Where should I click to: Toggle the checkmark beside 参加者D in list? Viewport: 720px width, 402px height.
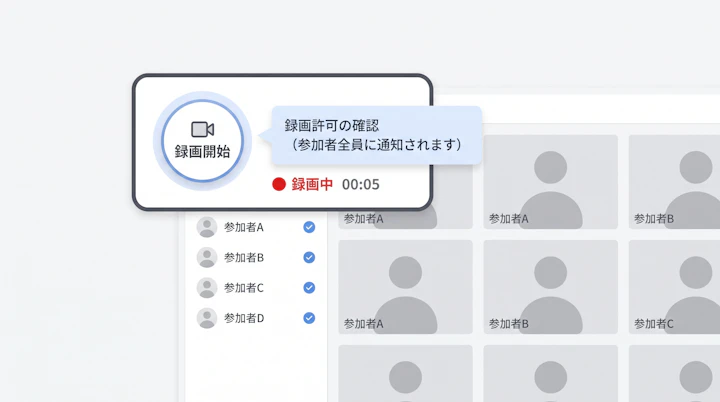click(x=309, y=318)
